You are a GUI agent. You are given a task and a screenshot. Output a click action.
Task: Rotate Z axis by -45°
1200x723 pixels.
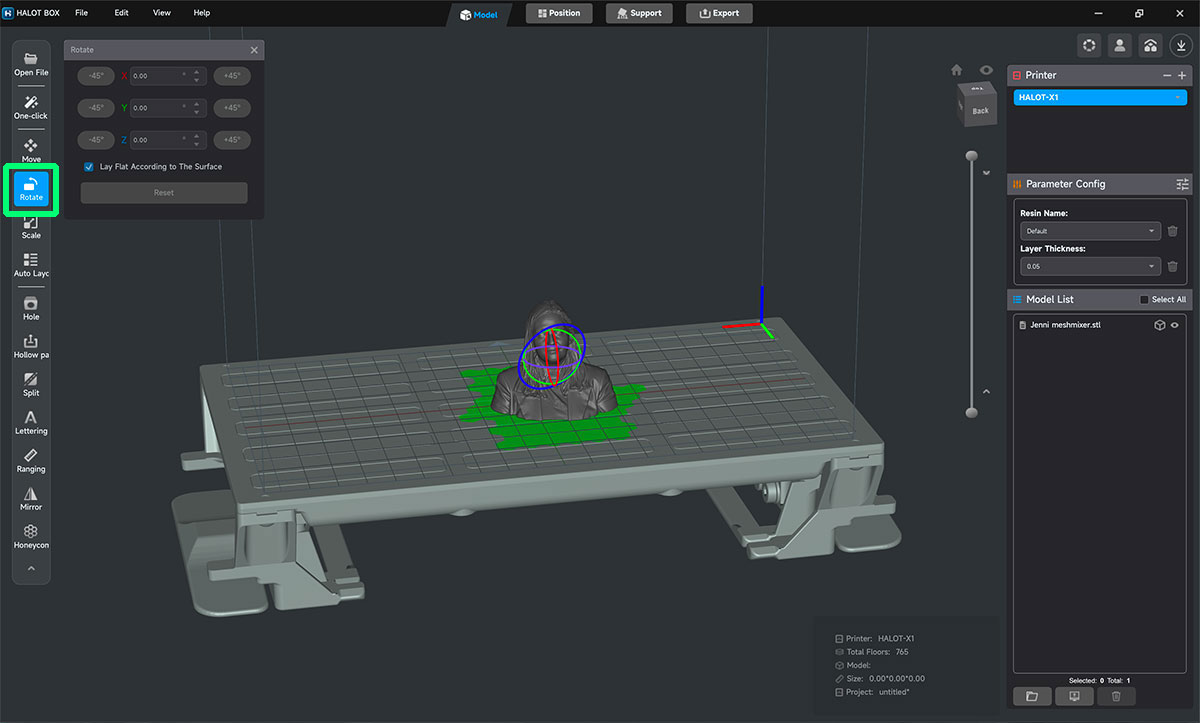(x=96, y=140)
